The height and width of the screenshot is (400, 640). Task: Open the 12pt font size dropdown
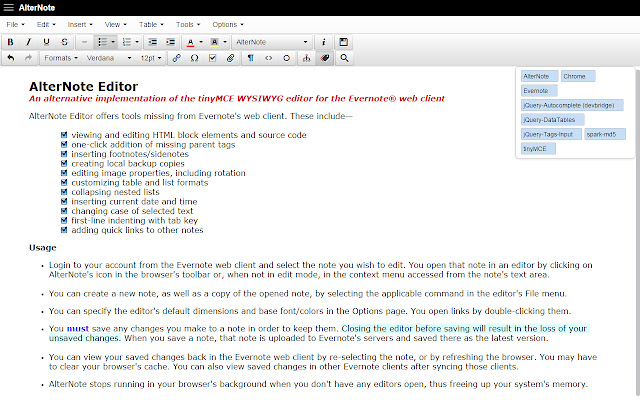(x=151, y=58)
